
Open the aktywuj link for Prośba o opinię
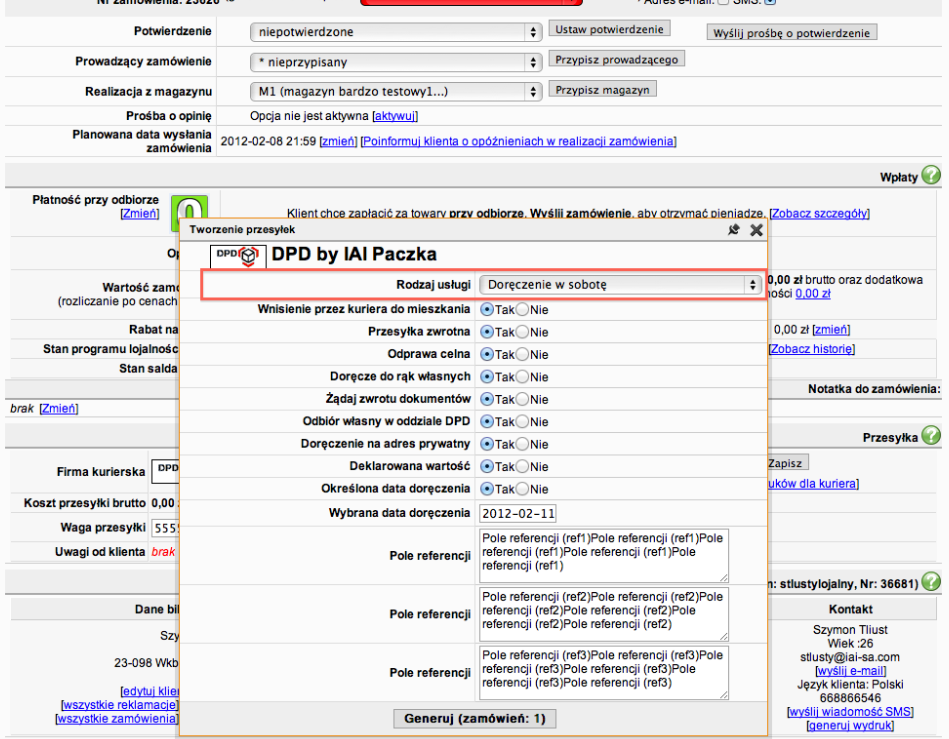point(394,116)
